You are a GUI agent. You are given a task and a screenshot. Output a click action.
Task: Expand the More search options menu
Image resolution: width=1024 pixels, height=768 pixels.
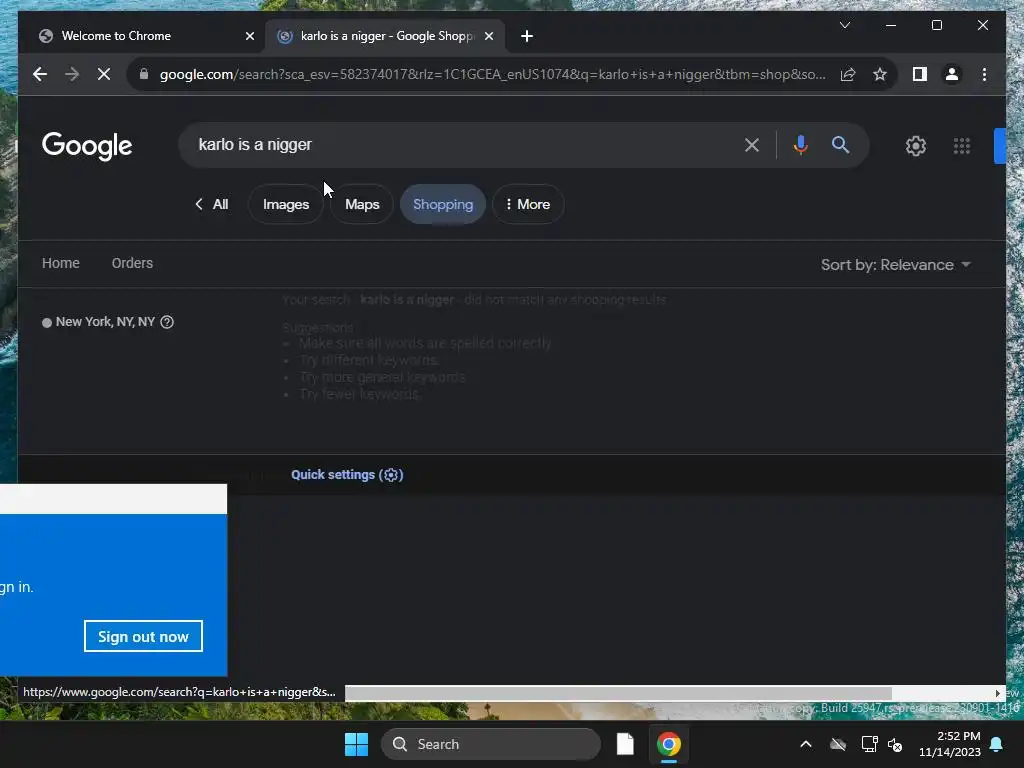(x=528, y=204)
